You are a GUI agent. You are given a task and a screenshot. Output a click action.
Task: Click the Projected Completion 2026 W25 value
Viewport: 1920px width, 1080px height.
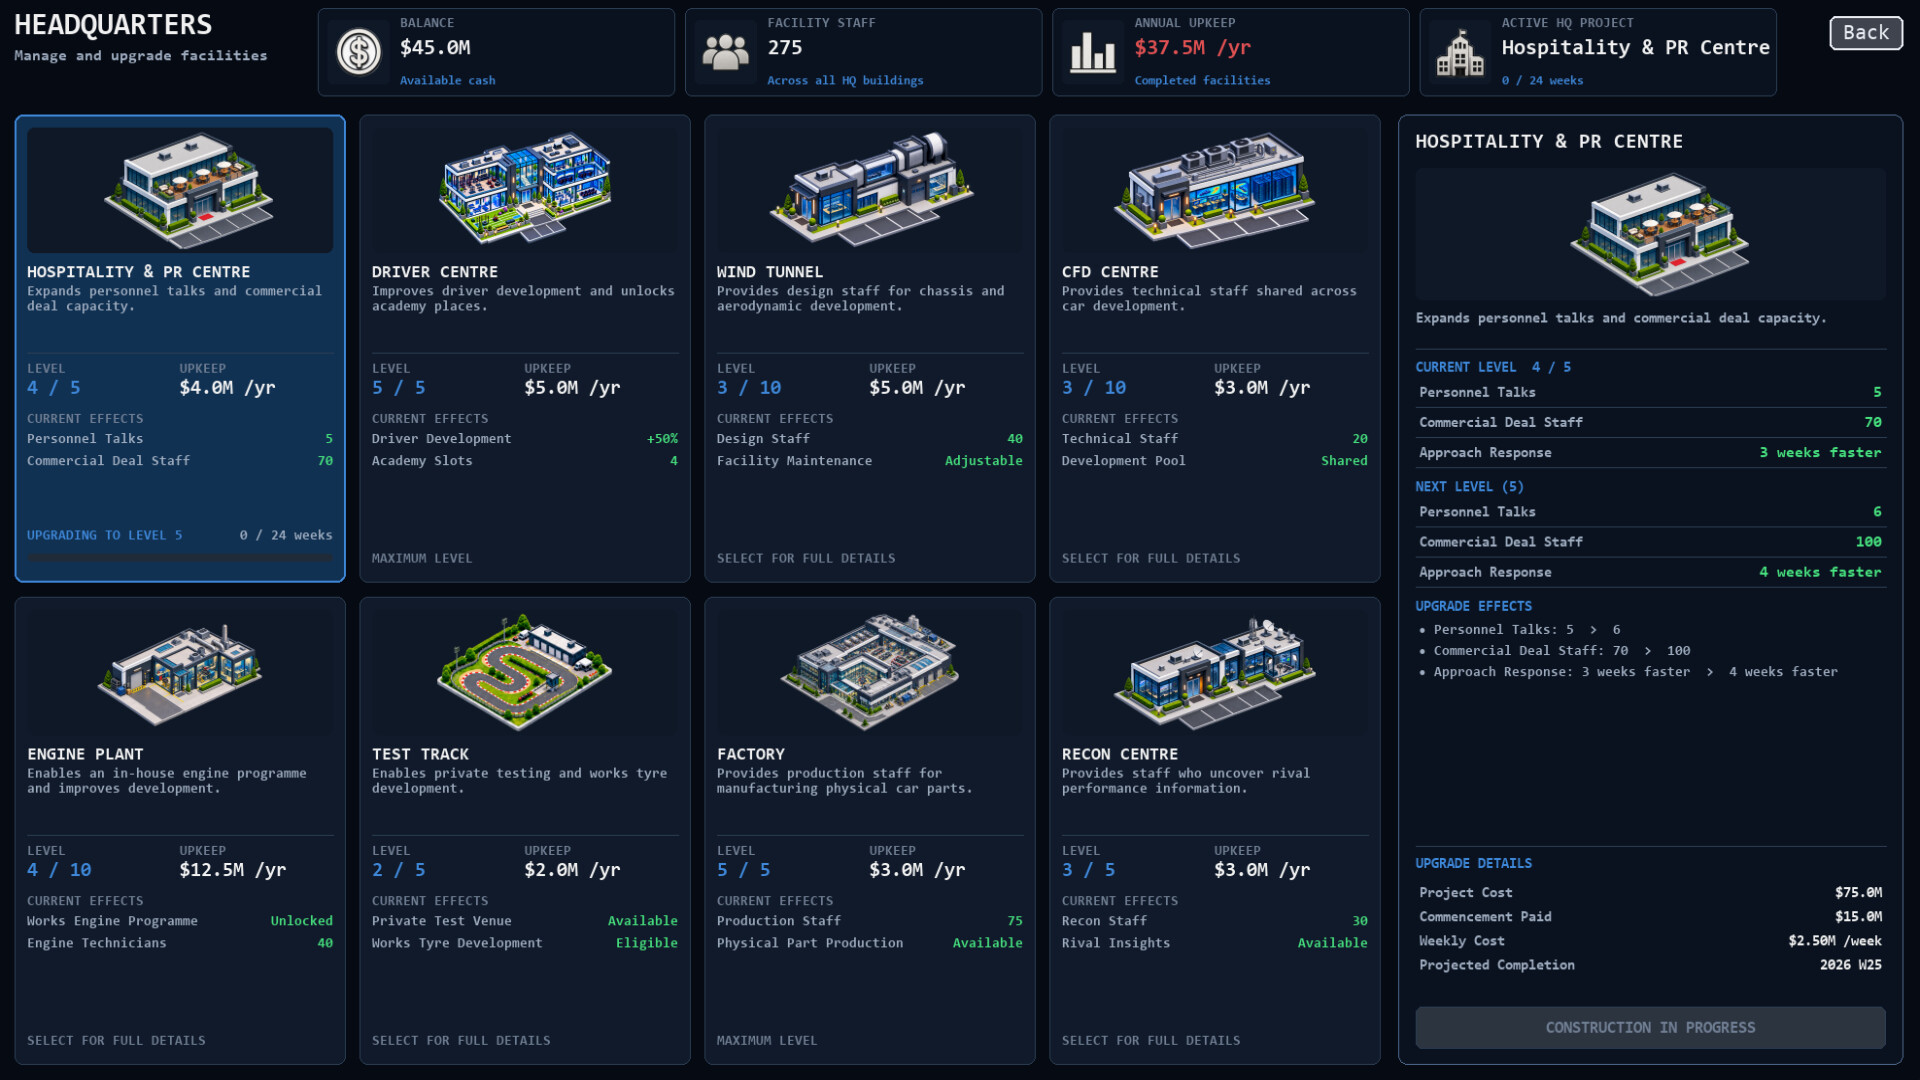click(x=1851, y=965)
